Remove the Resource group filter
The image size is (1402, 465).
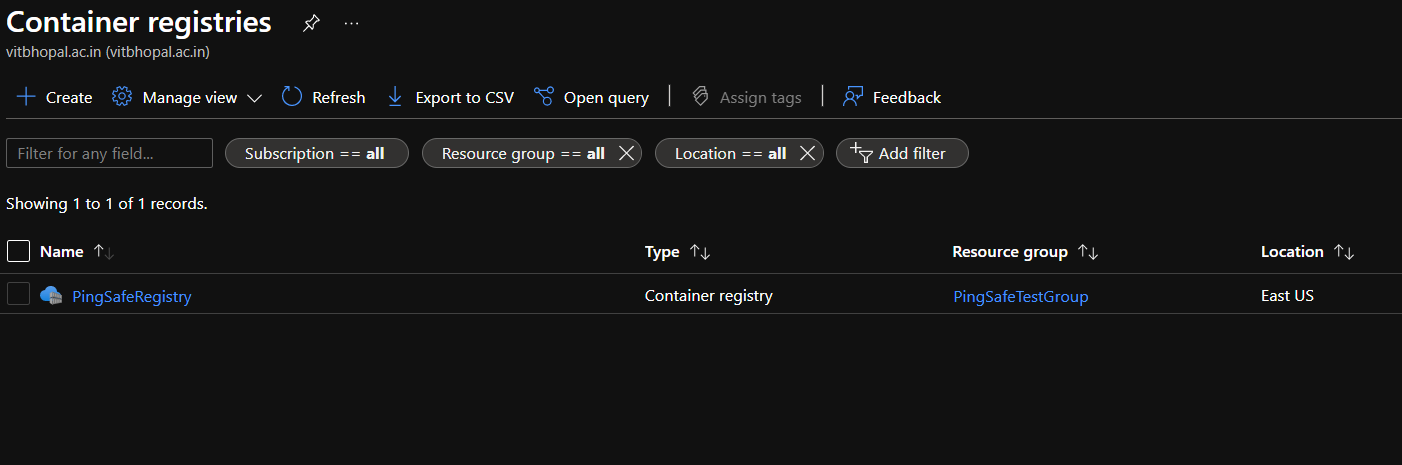click(626, 153)
